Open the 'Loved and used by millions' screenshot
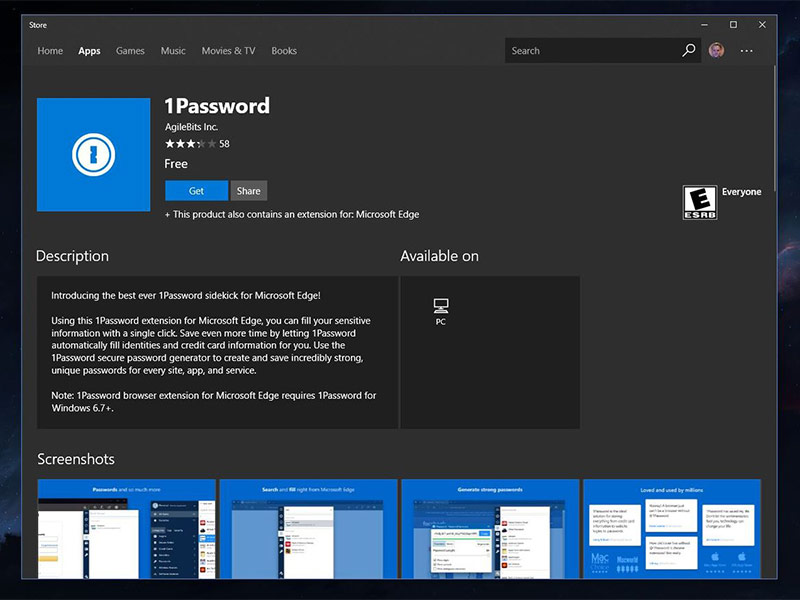 click(x=672, y=529)
